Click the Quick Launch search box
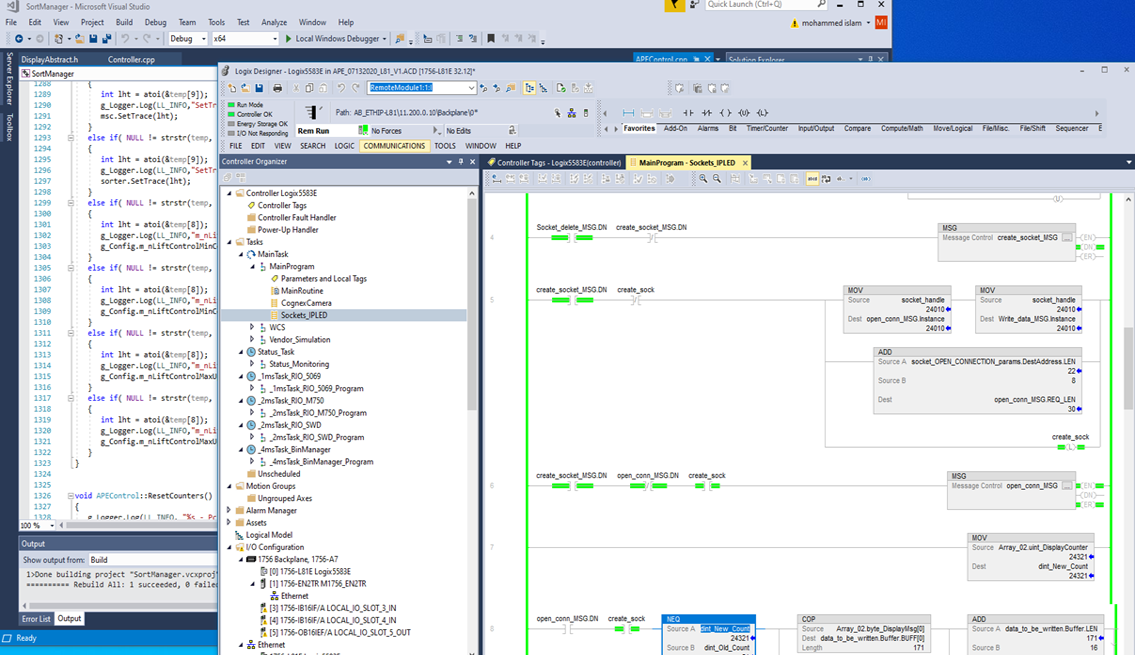 point(767,4)
